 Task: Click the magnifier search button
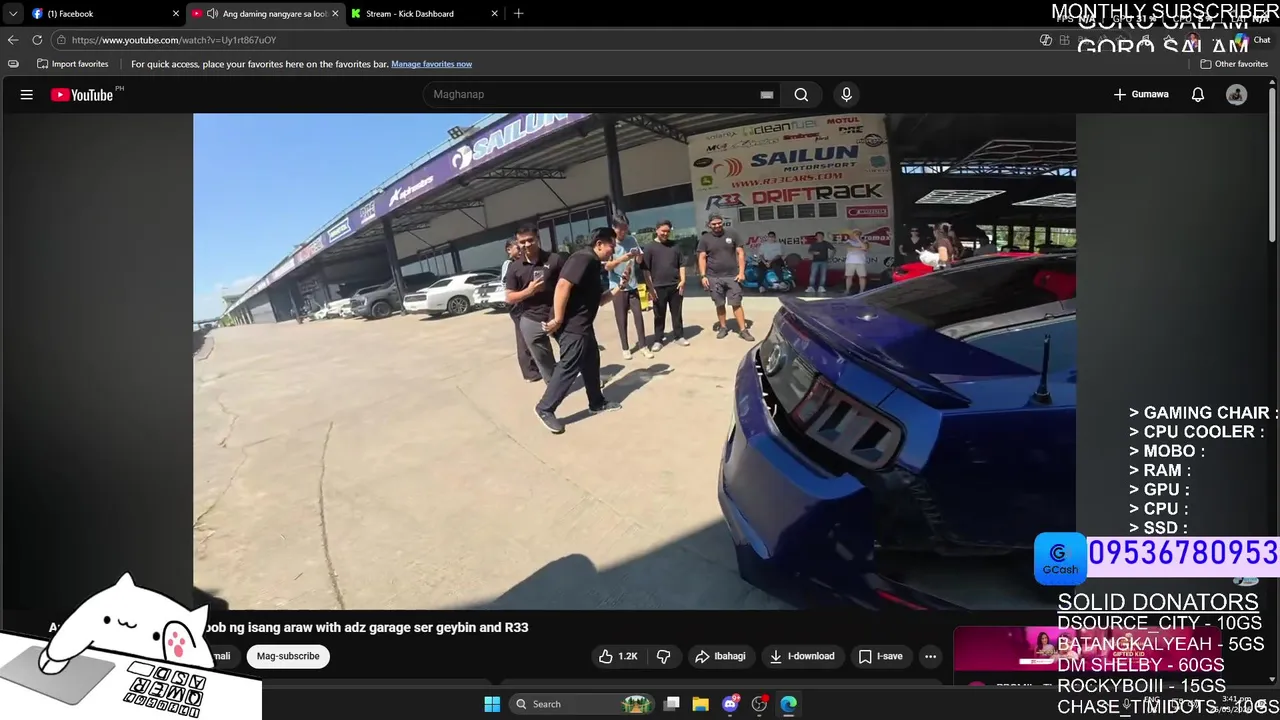801,94
